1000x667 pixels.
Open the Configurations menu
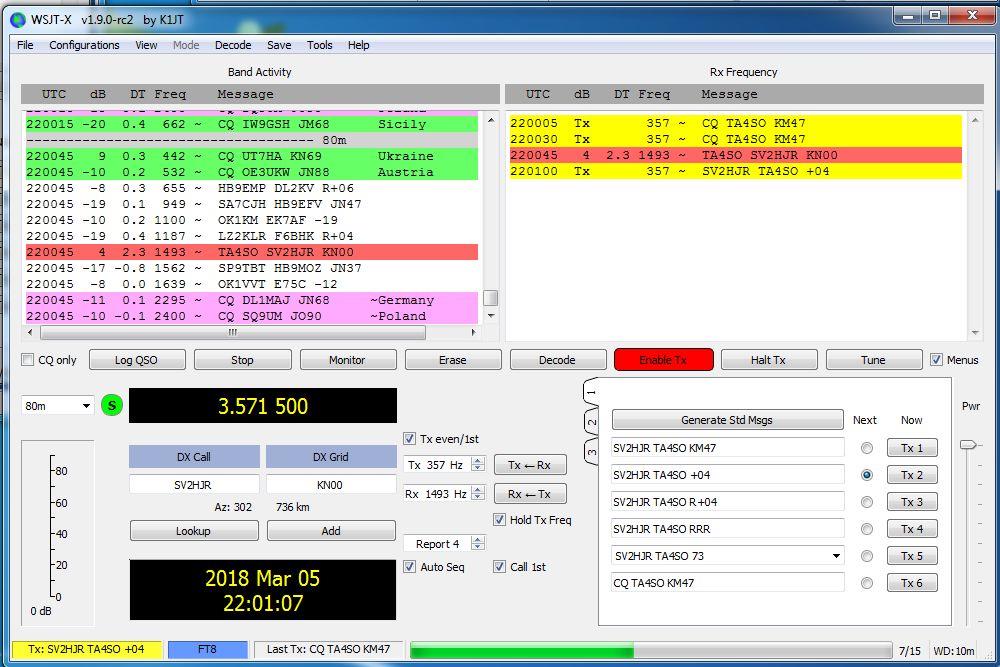pyautogui.click(x=84, y=45)
